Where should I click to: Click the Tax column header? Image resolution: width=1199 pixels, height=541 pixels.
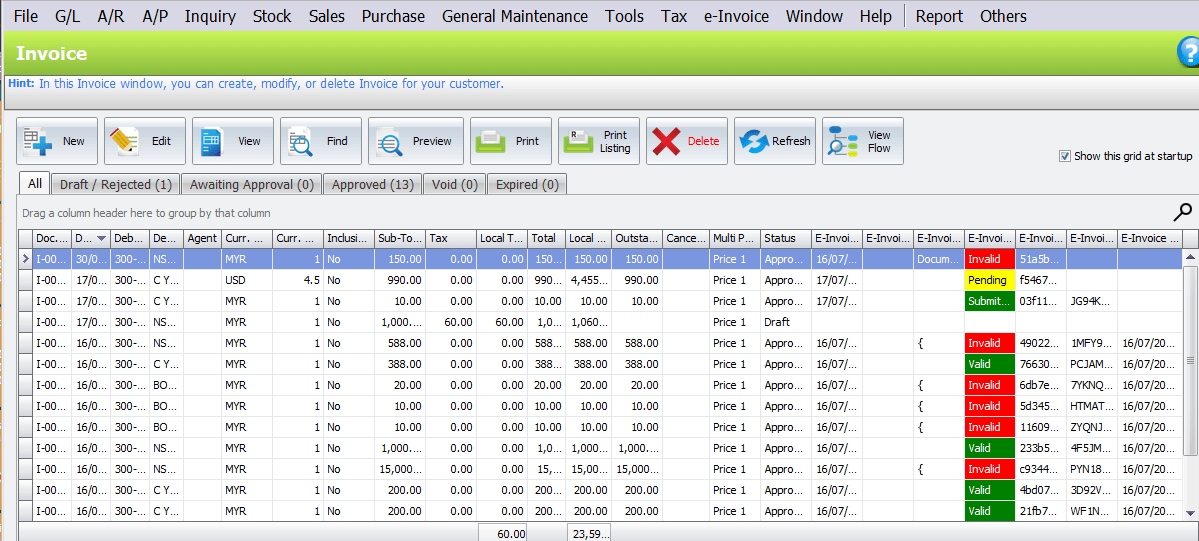pyautogui.click(x=451, y=238)
